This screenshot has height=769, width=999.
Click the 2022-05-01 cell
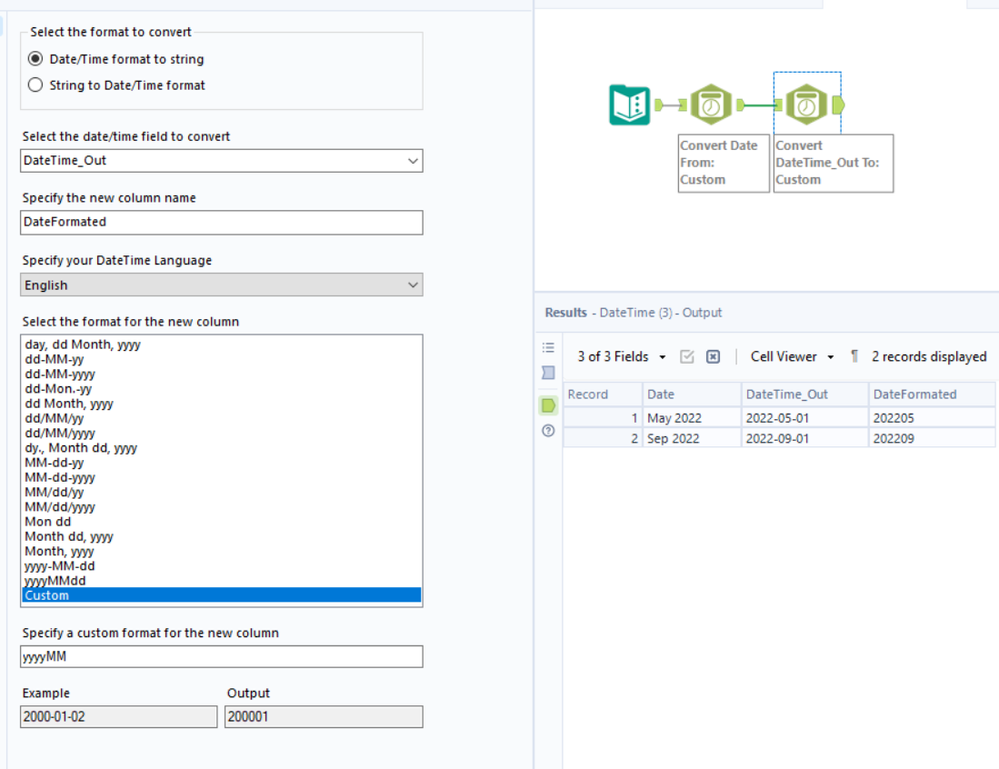[805, 418]
